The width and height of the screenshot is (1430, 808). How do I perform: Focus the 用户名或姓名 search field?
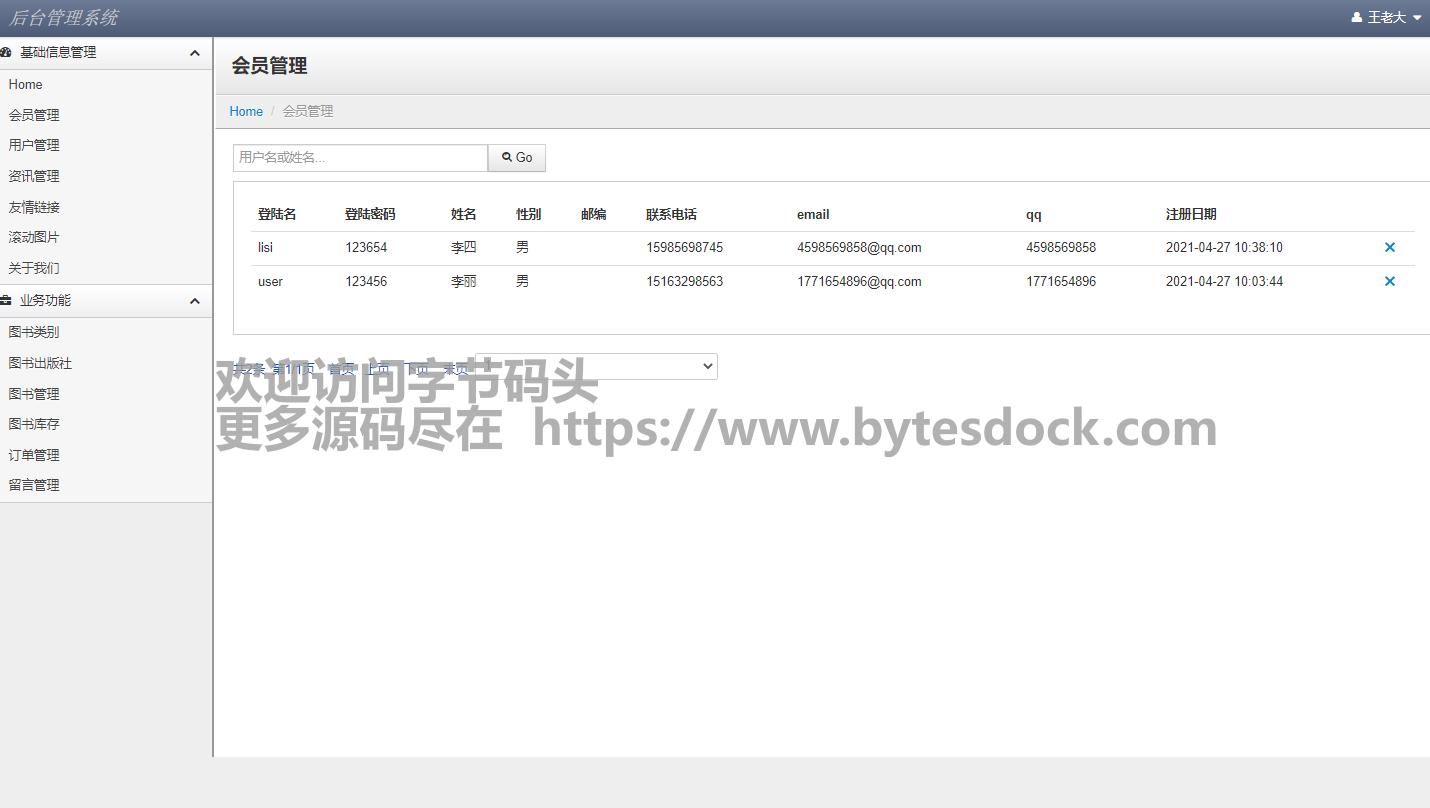(x=360, y=158)
